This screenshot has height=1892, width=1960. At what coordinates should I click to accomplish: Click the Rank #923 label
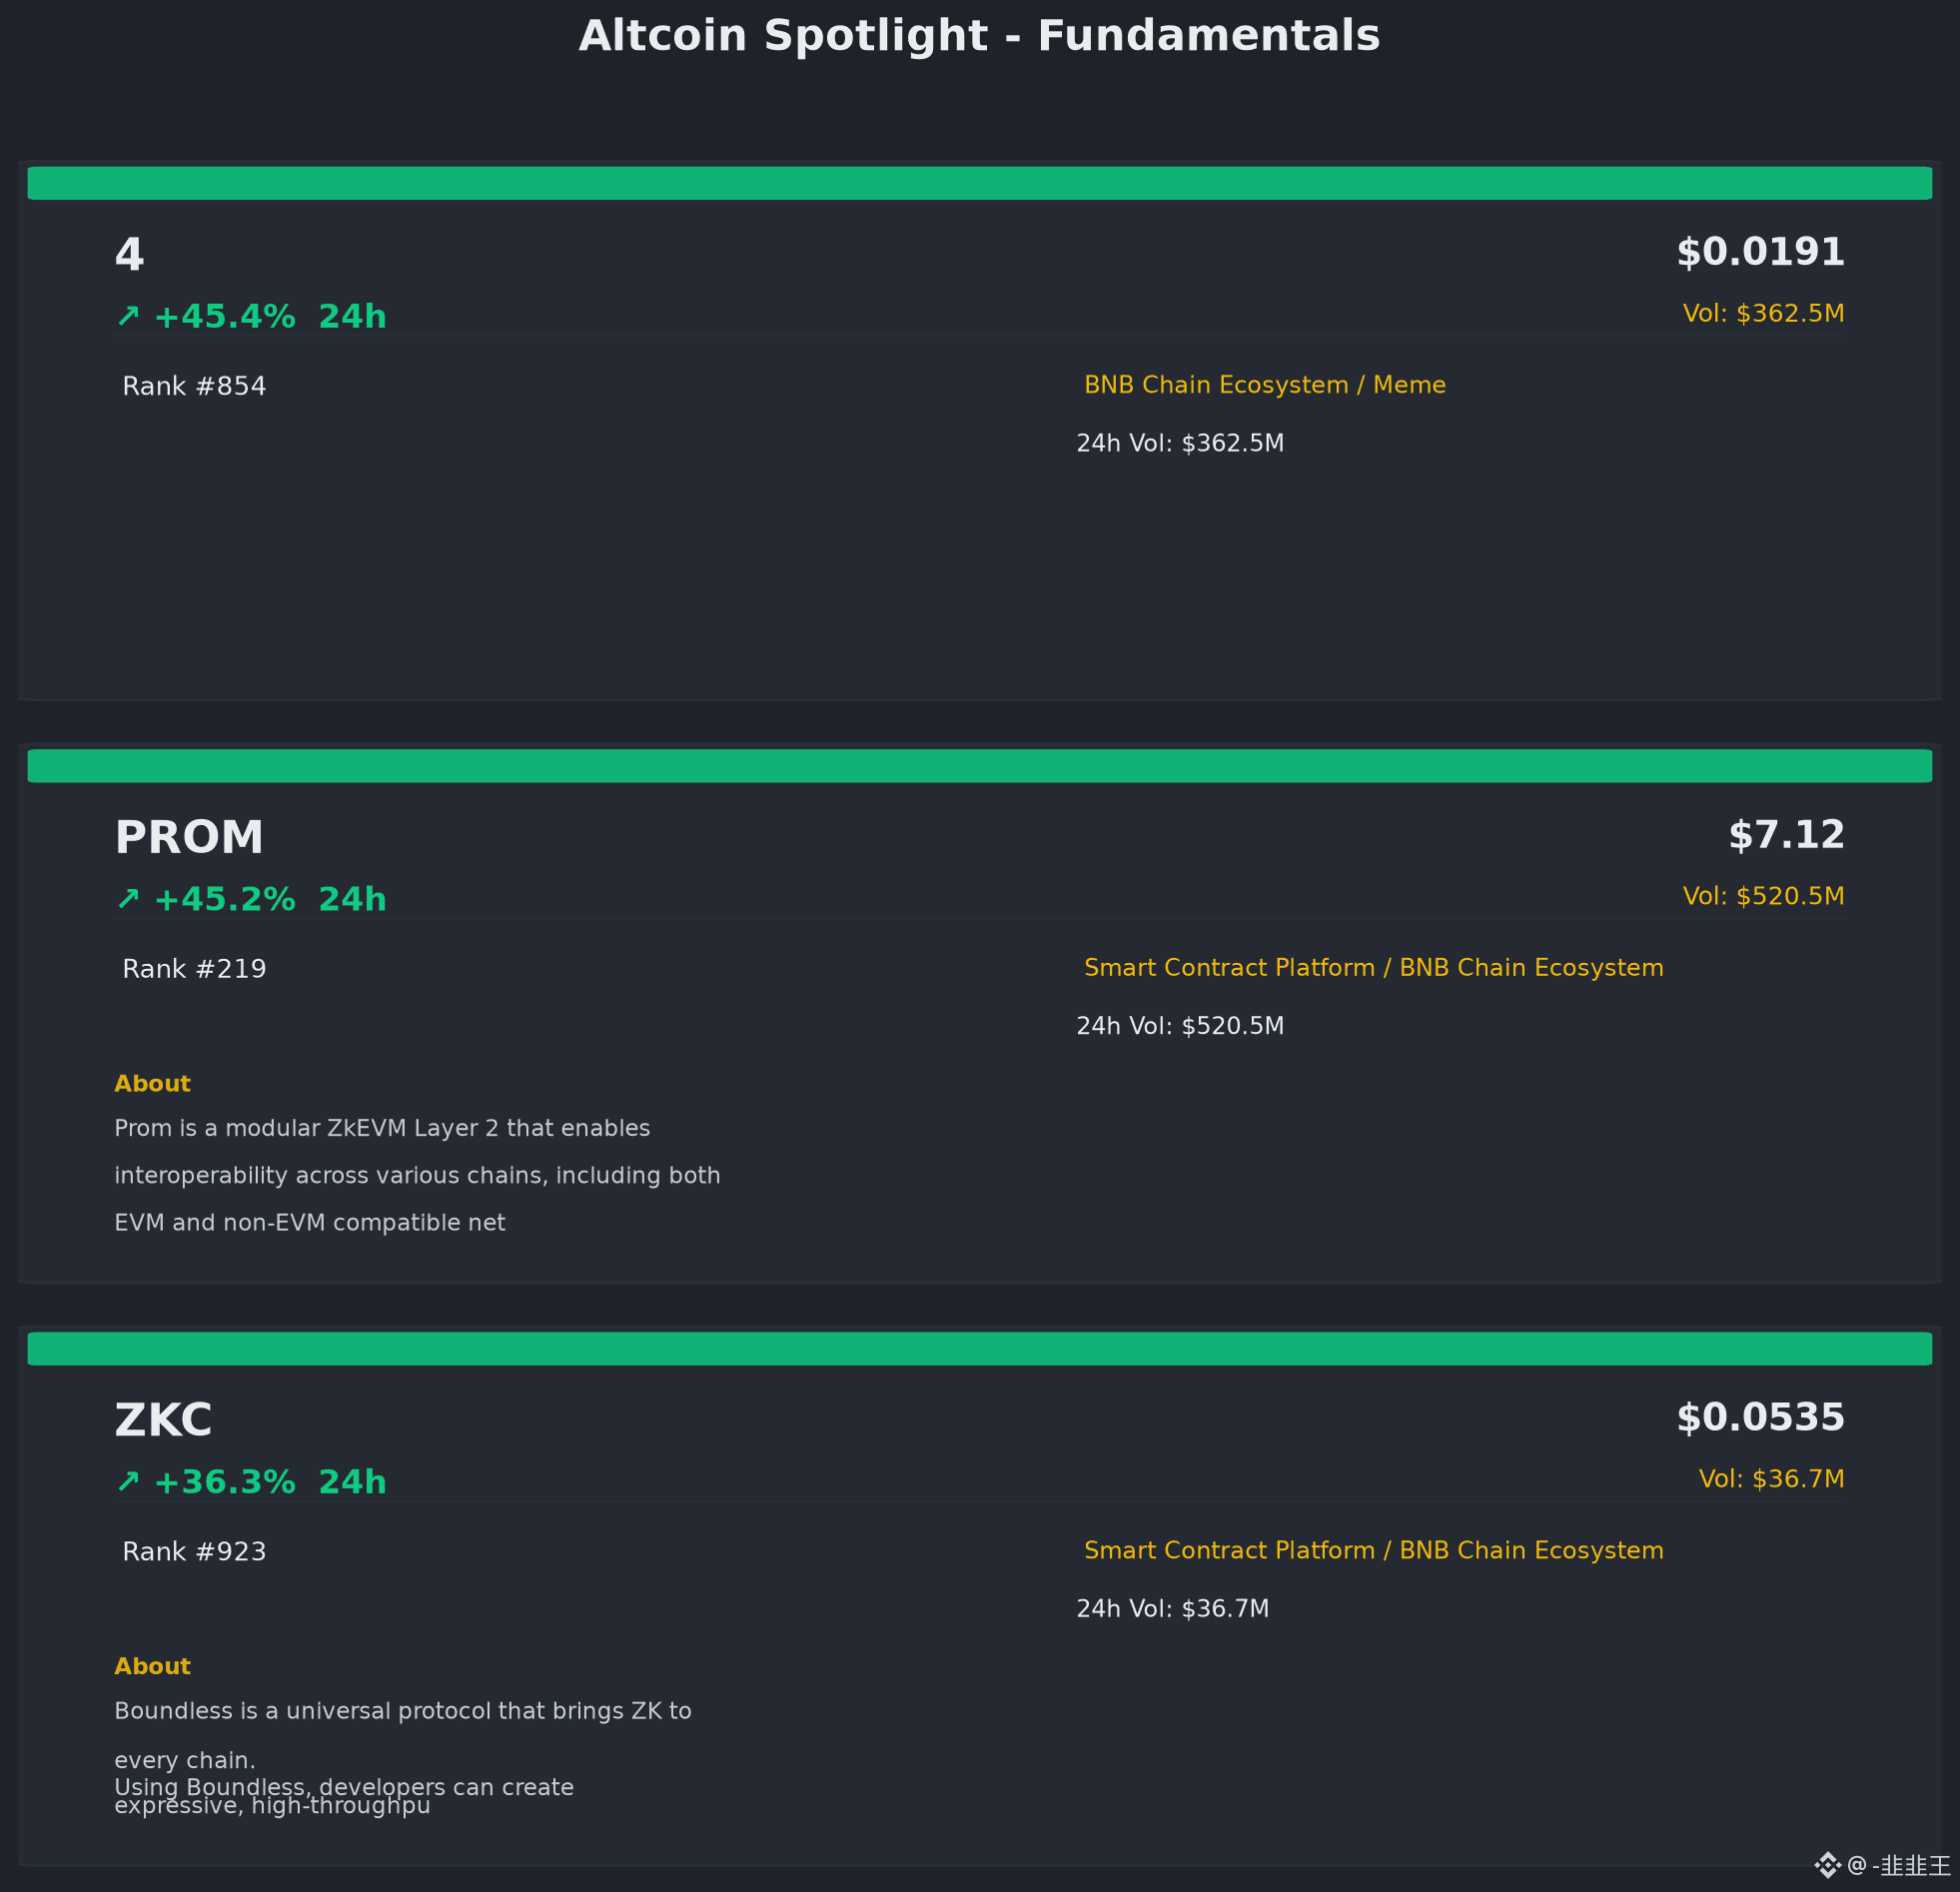pos(194,1551)
